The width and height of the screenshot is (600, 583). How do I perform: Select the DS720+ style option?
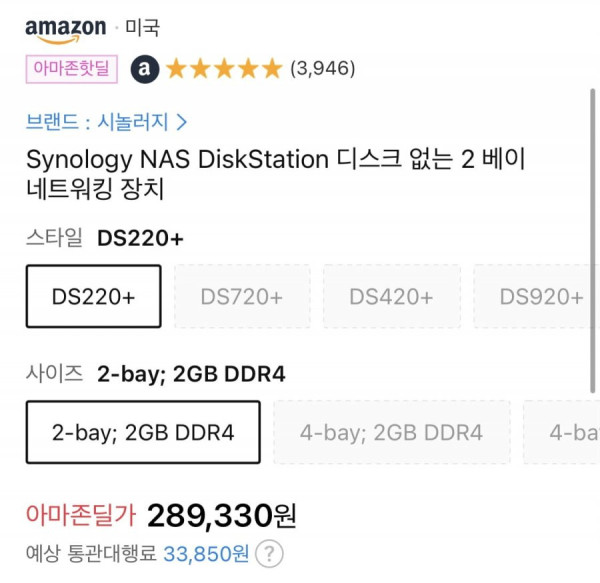click(242, 296)
